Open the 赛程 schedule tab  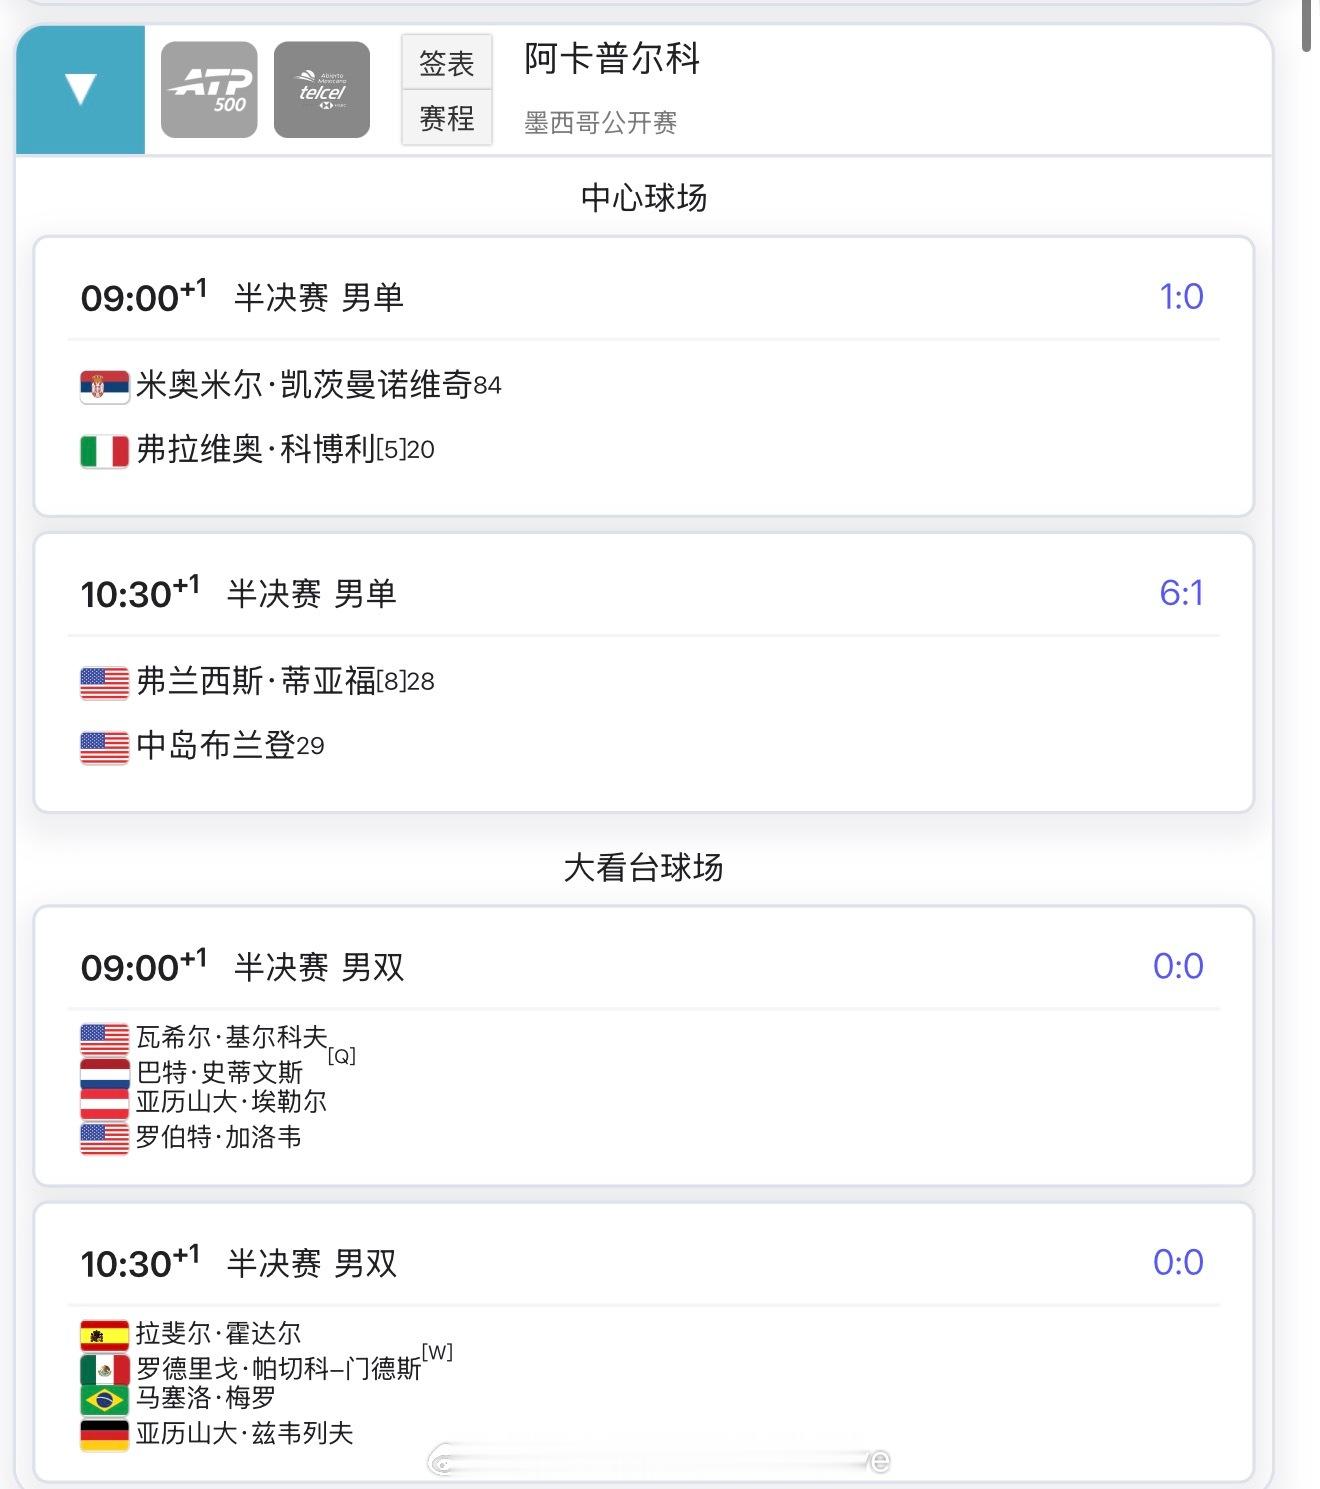[446, 119]
